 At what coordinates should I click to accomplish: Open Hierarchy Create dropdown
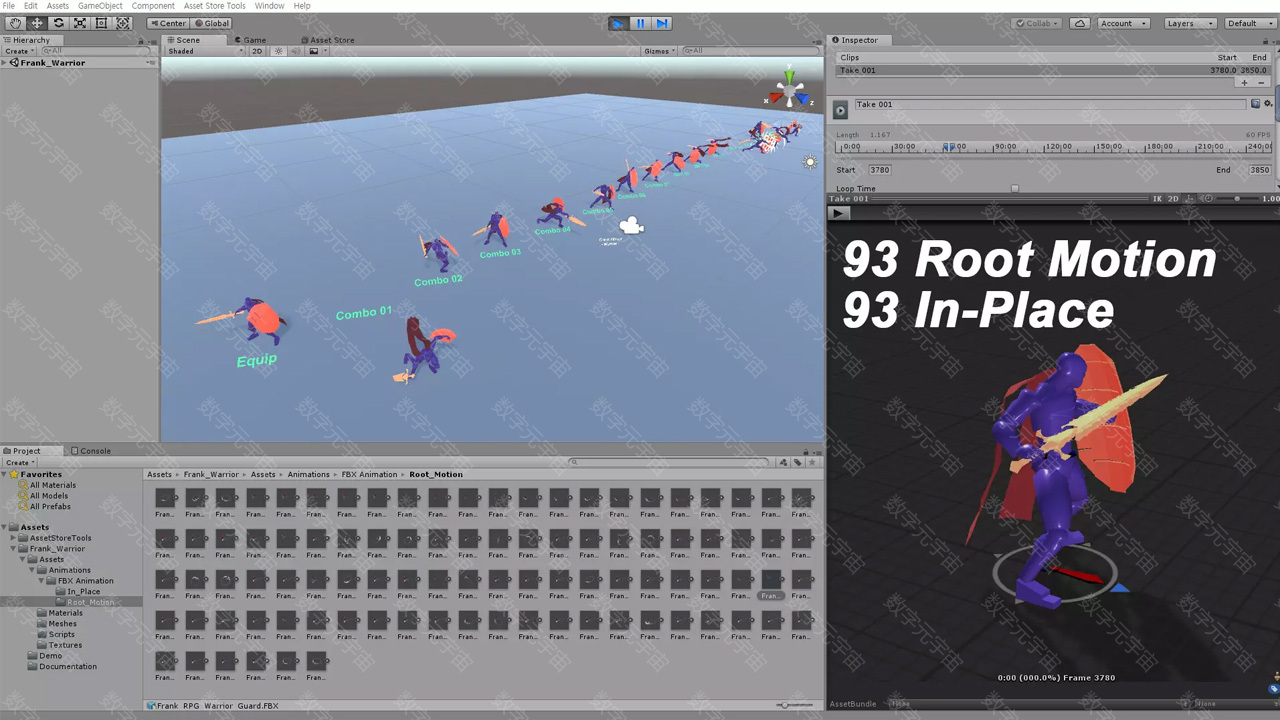point(19,51)
